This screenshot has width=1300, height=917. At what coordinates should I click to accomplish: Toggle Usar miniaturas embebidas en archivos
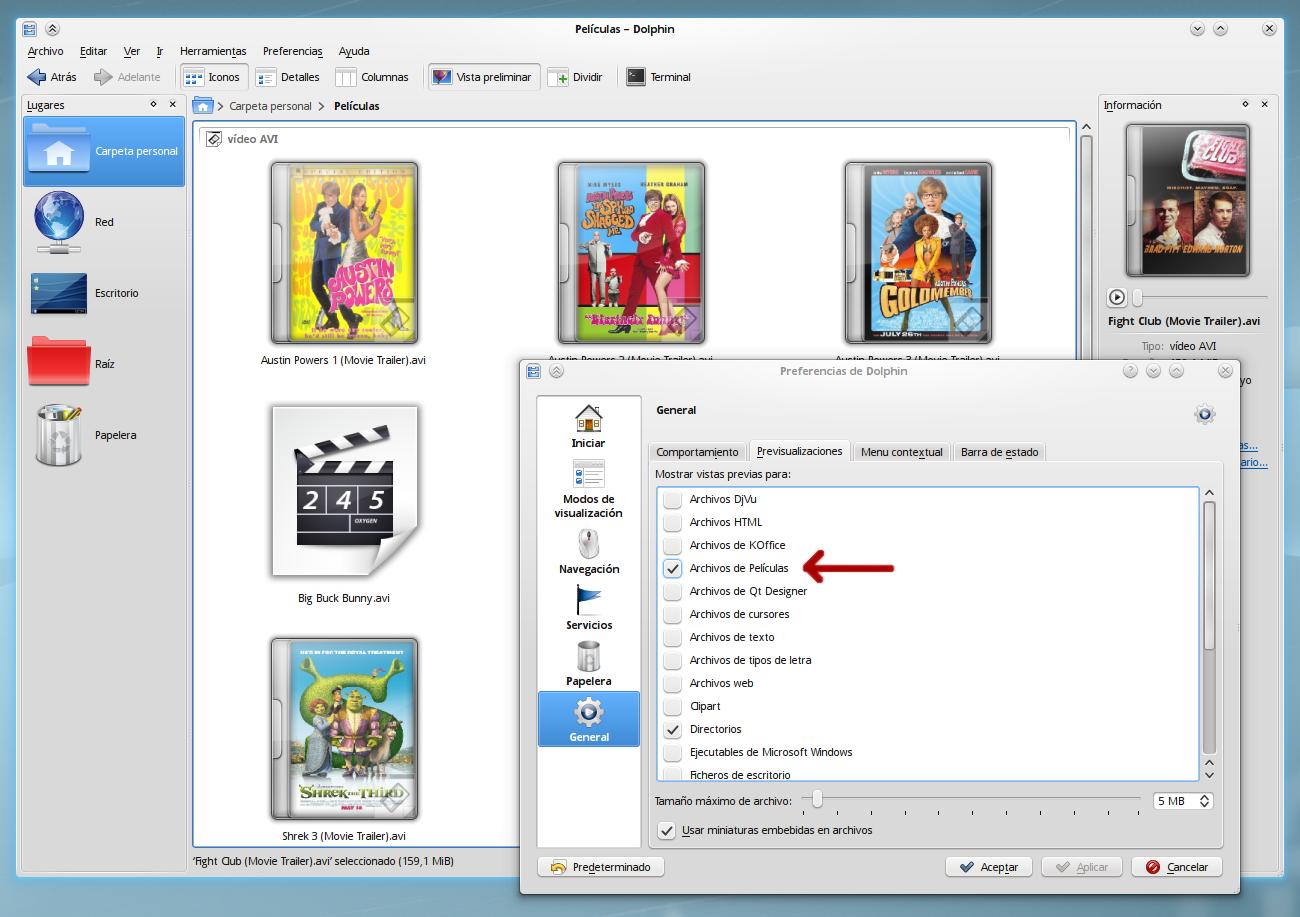tap(666, 830)
